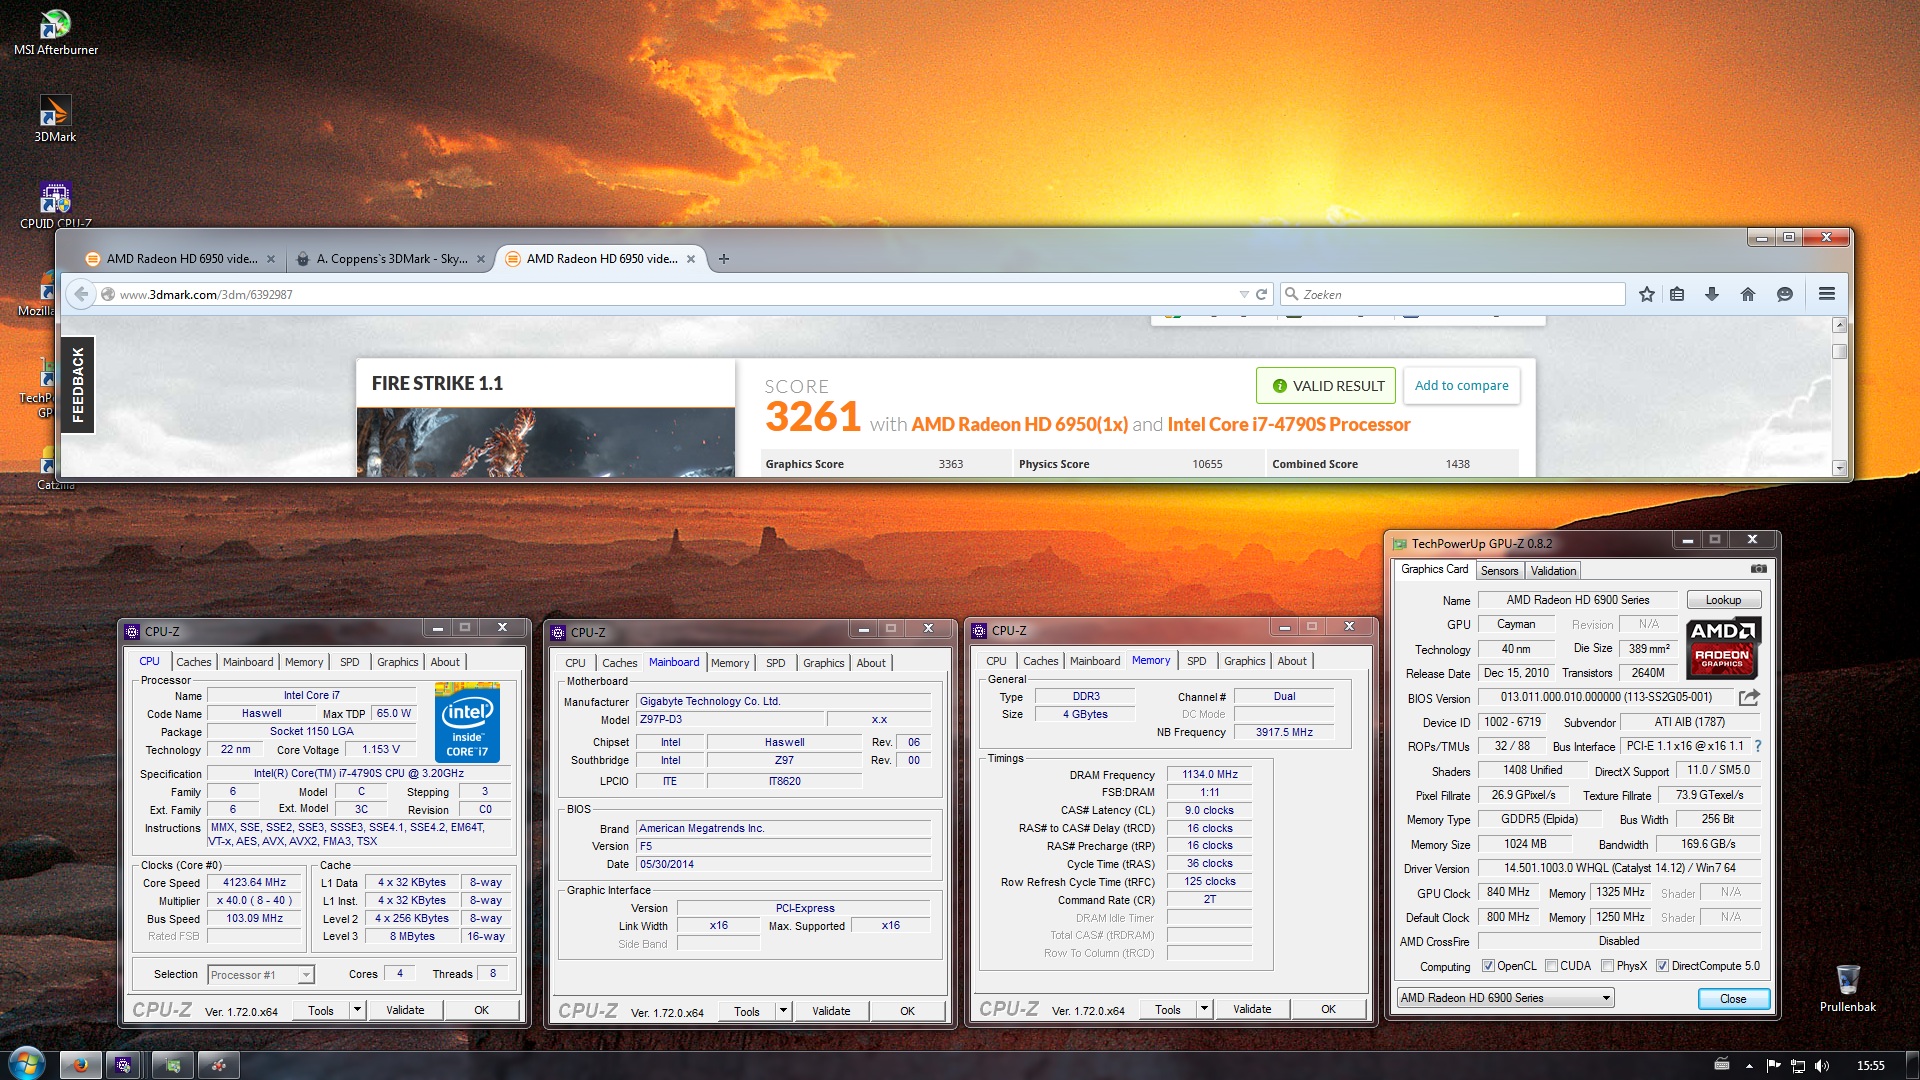1920x1080 pixels.
Task: Open GPU selection dropdown in GPU-Z
Action: click(1505, 998)
